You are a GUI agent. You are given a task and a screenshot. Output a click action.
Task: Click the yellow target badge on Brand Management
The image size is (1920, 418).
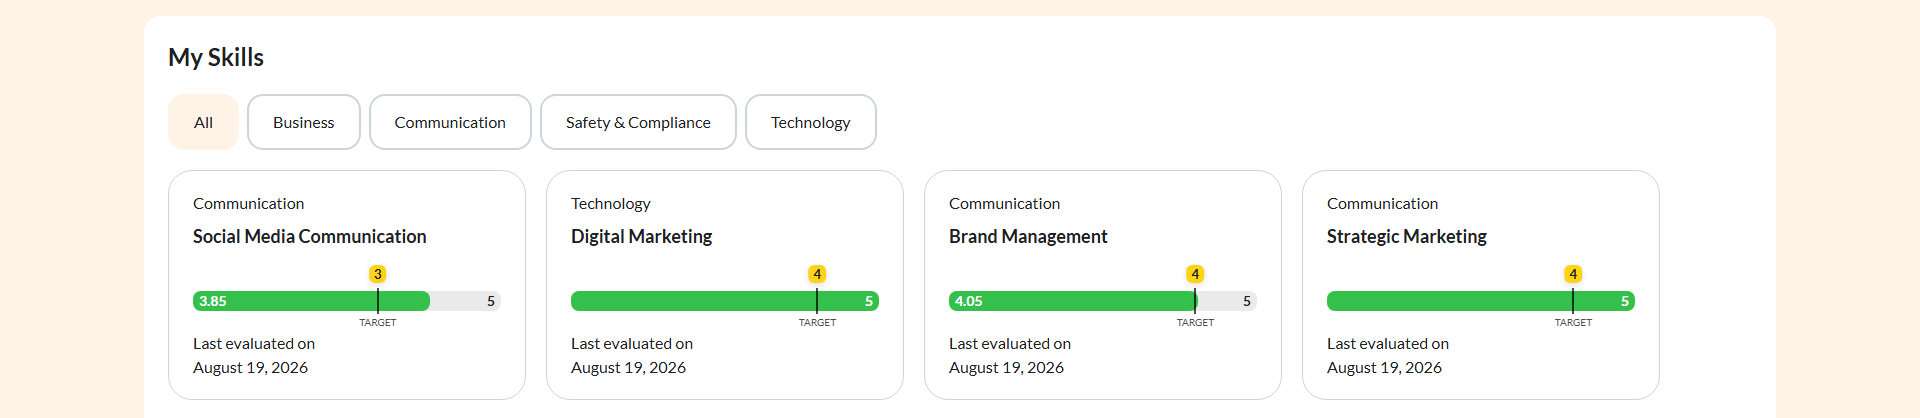[1195, 274]
